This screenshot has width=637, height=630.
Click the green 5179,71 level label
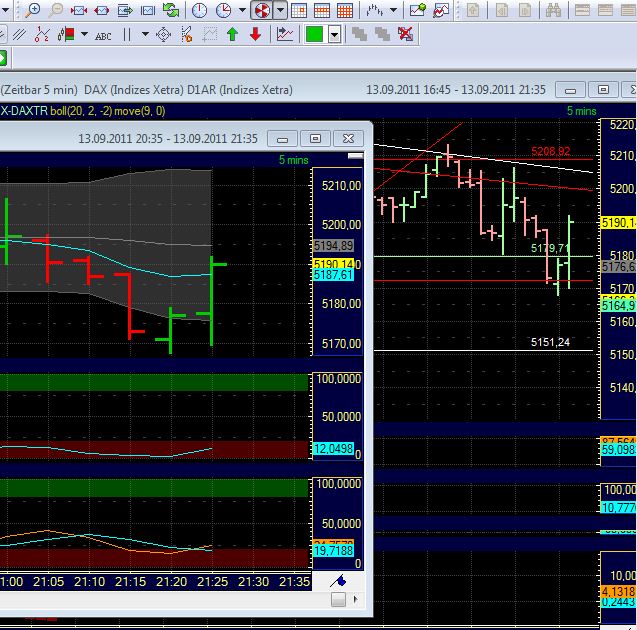point(550,248)
